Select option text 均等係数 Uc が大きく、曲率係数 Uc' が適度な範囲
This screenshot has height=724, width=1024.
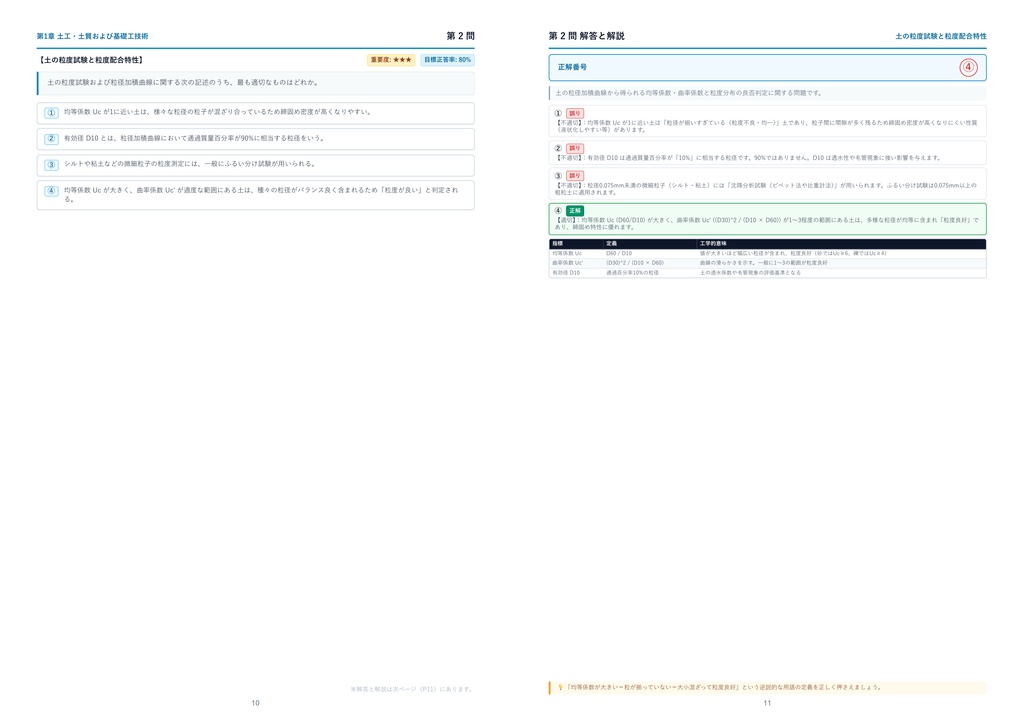261,195
